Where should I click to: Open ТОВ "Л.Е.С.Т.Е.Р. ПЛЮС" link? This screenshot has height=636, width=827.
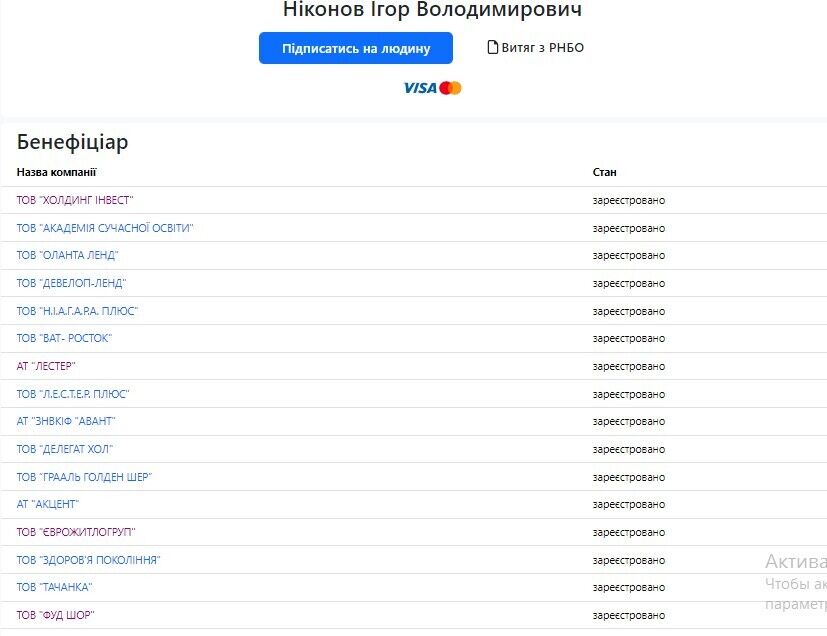point(73,394)
